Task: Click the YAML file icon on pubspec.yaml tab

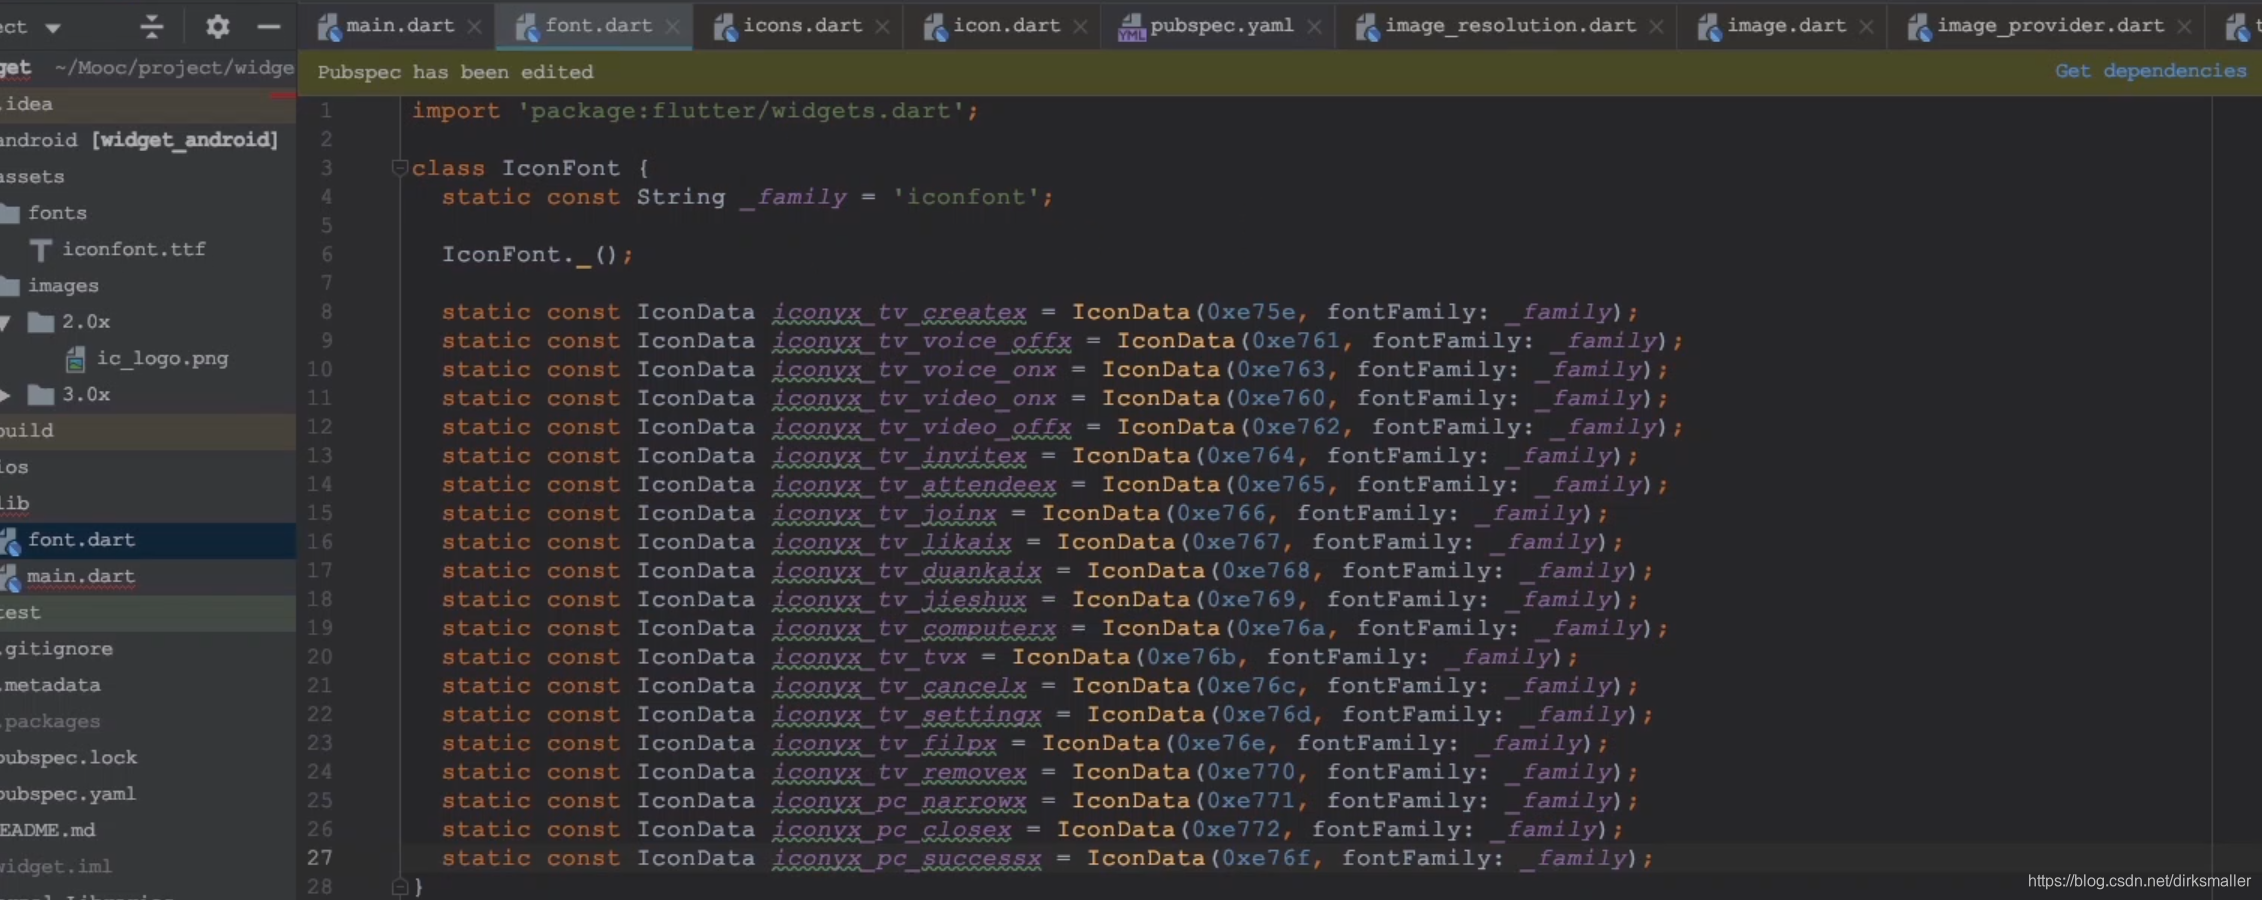Action: [1131, 27]
